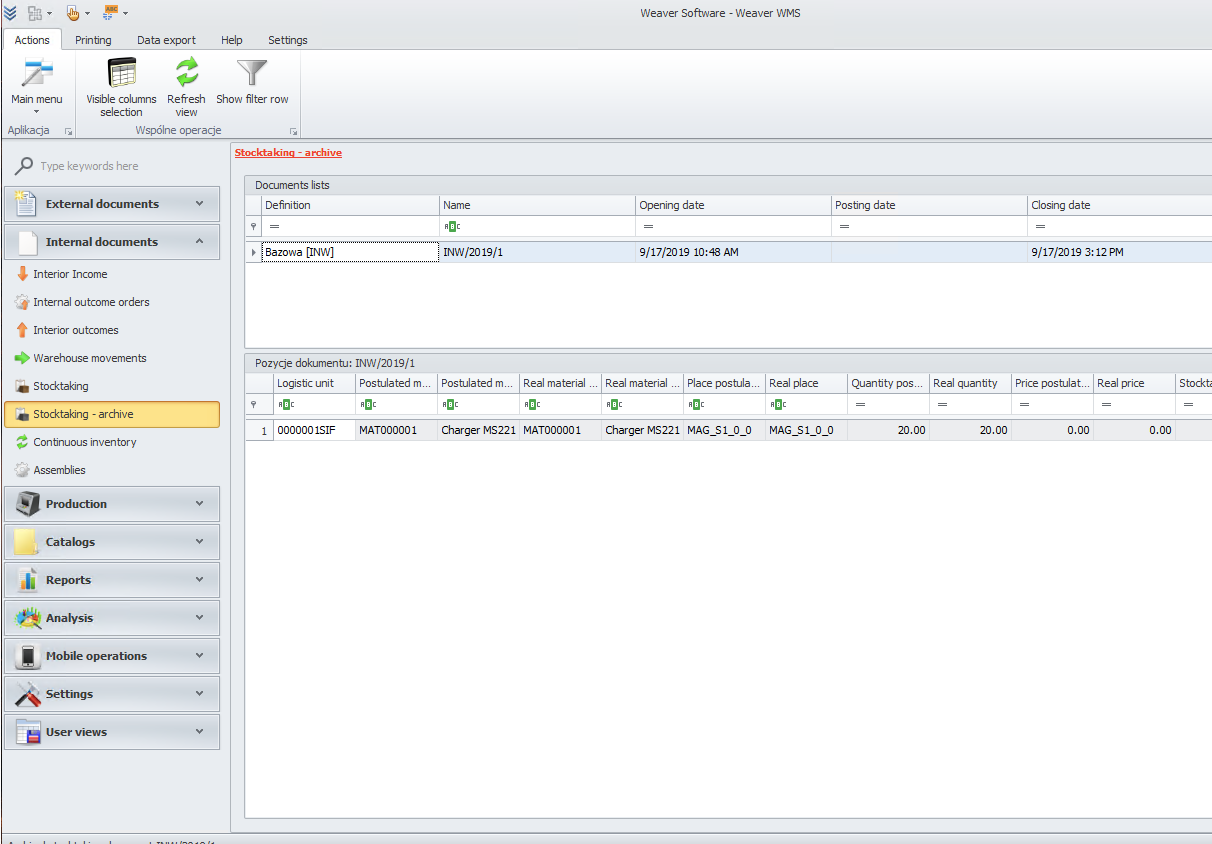This screenshot has width=1212, height=844.
Task: Click the User views save icon
Action: coord(27,732)
